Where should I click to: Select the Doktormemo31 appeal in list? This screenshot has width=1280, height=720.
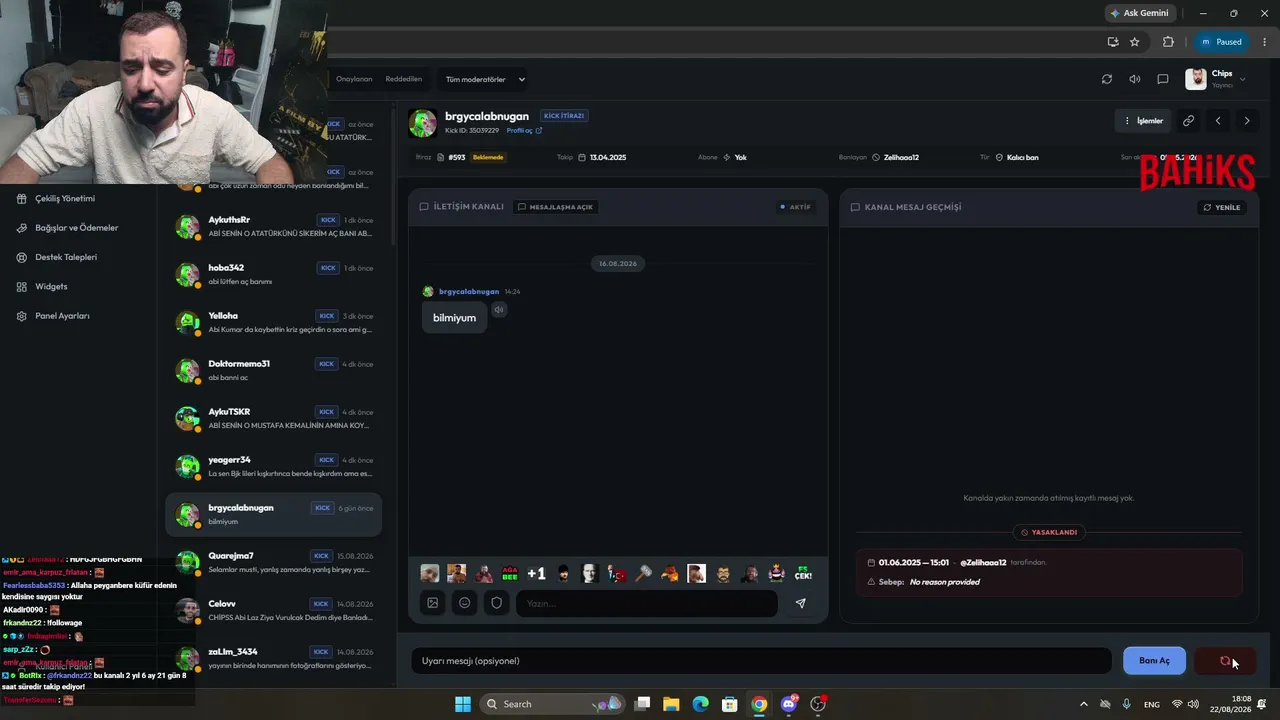coord(274,370)
